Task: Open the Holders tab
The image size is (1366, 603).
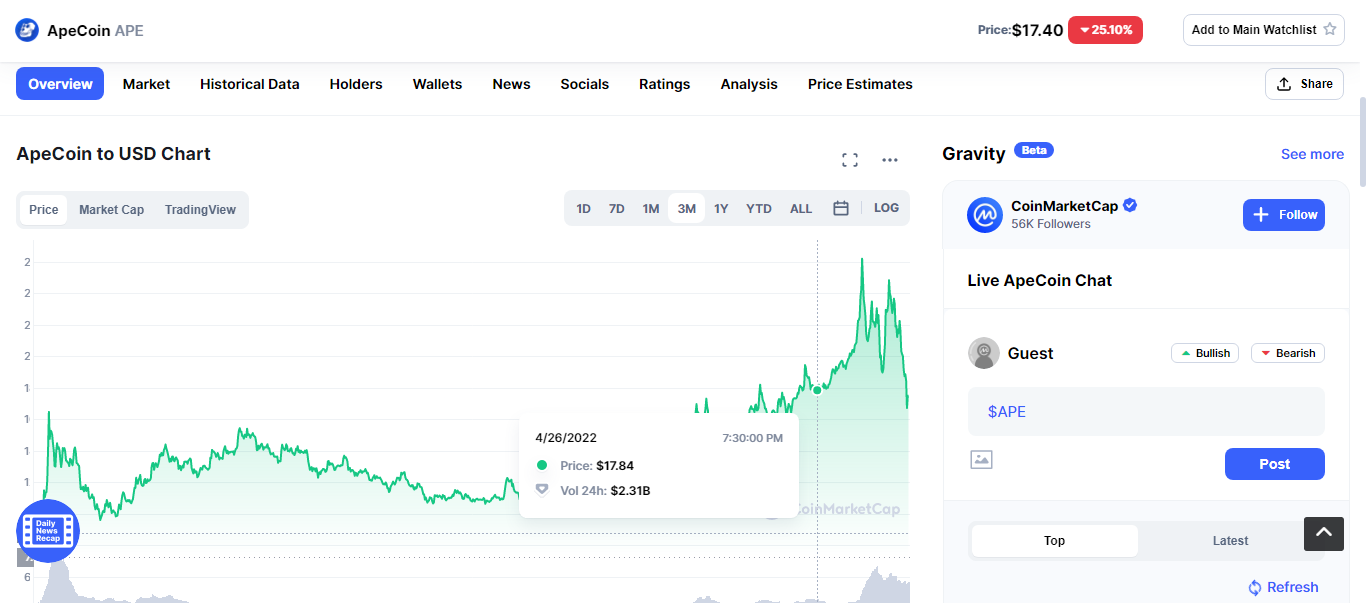Action: click(x=356, y=84)
